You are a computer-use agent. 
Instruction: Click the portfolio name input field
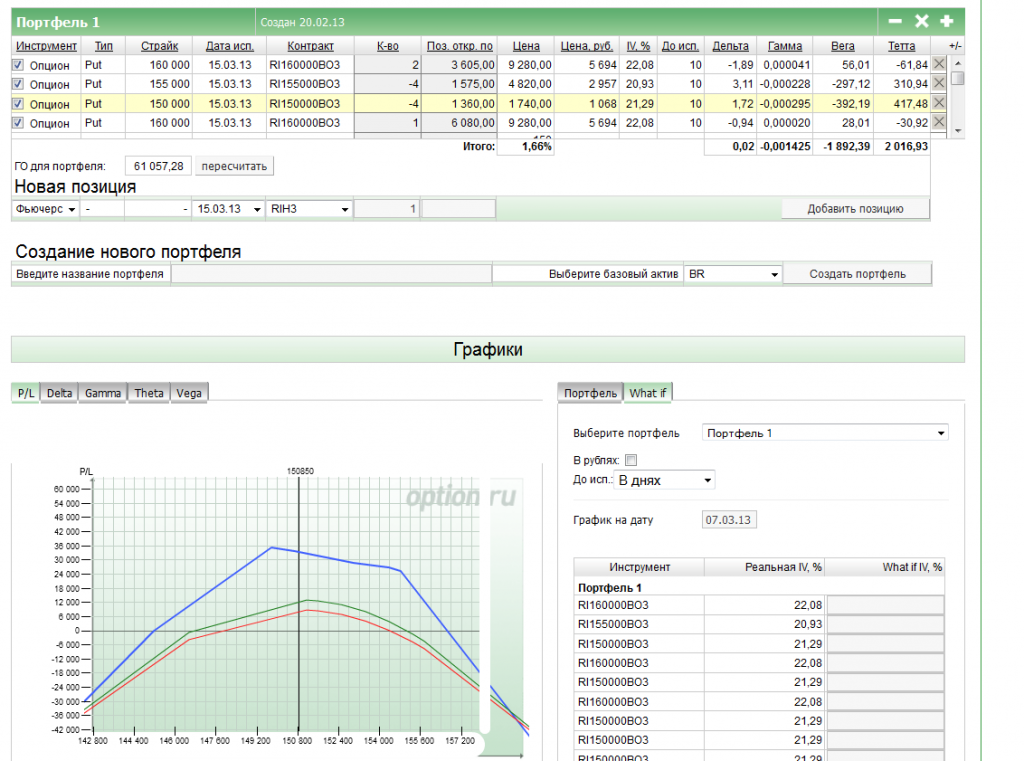click(331, 274)
